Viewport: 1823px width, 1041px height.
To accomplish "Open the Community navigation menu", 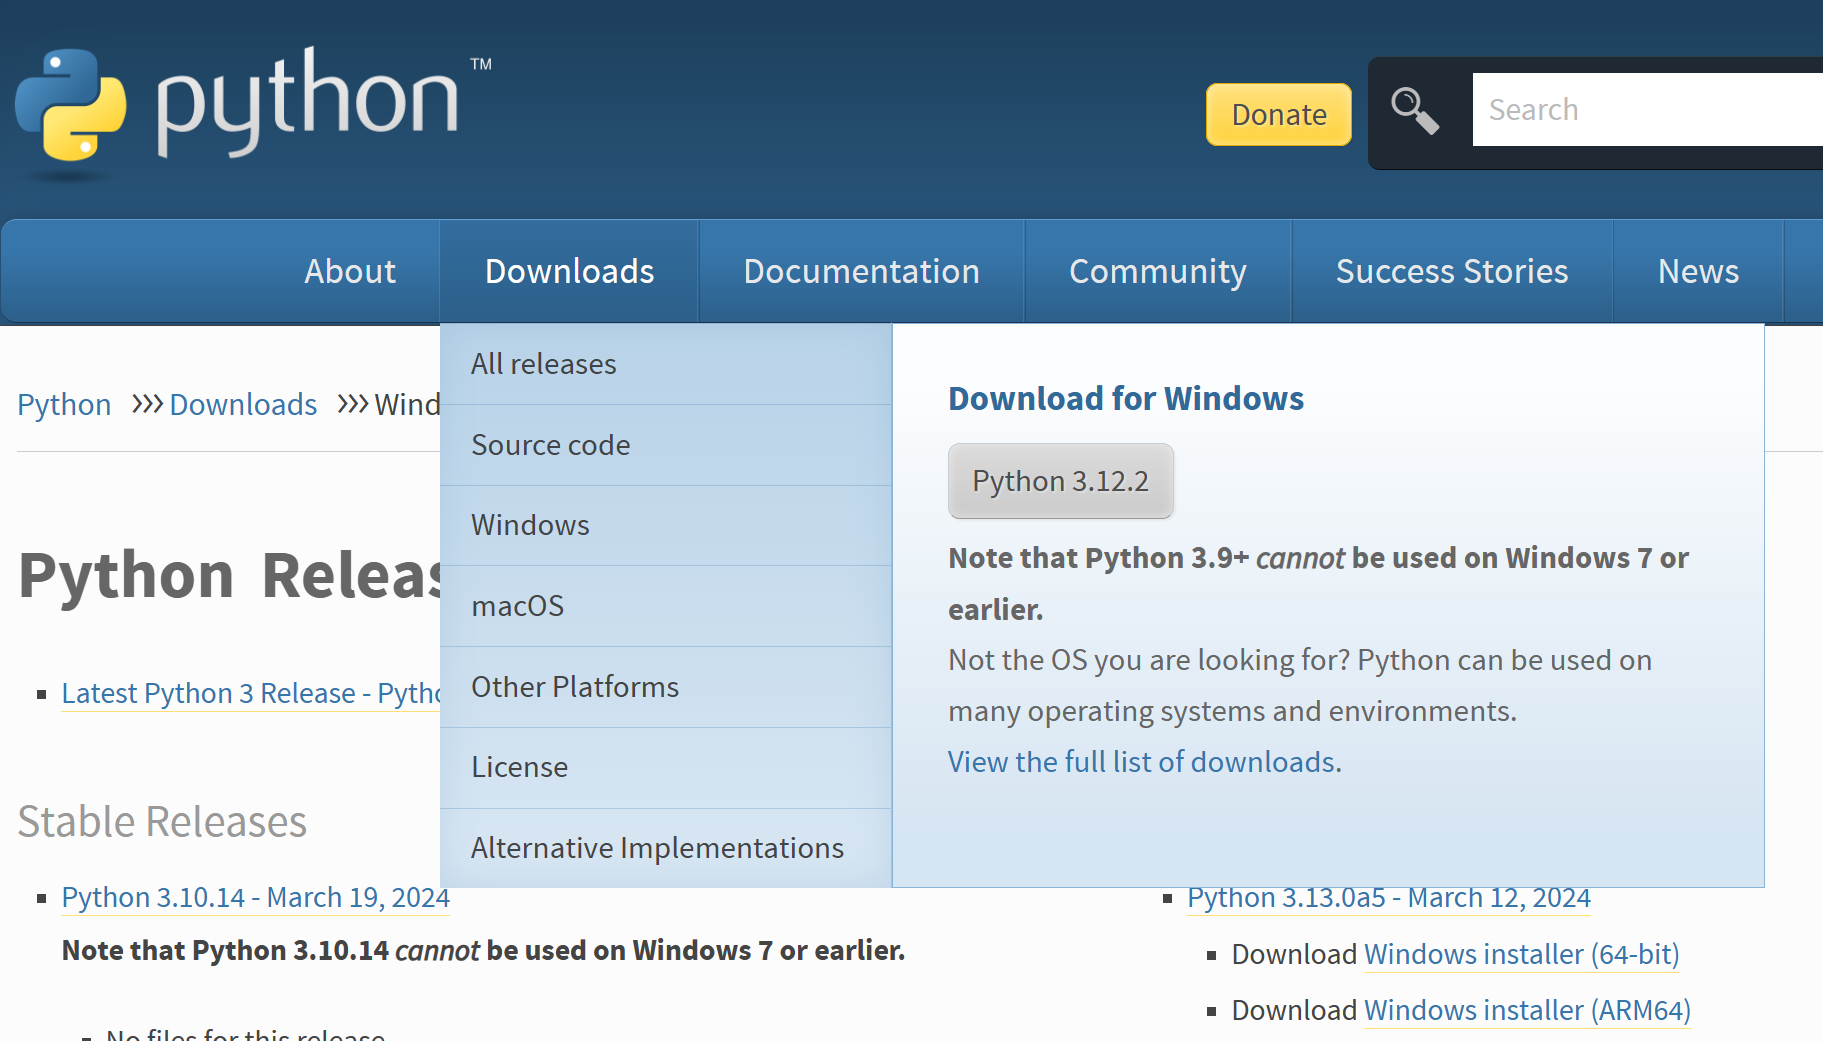I will point(1158,271).
